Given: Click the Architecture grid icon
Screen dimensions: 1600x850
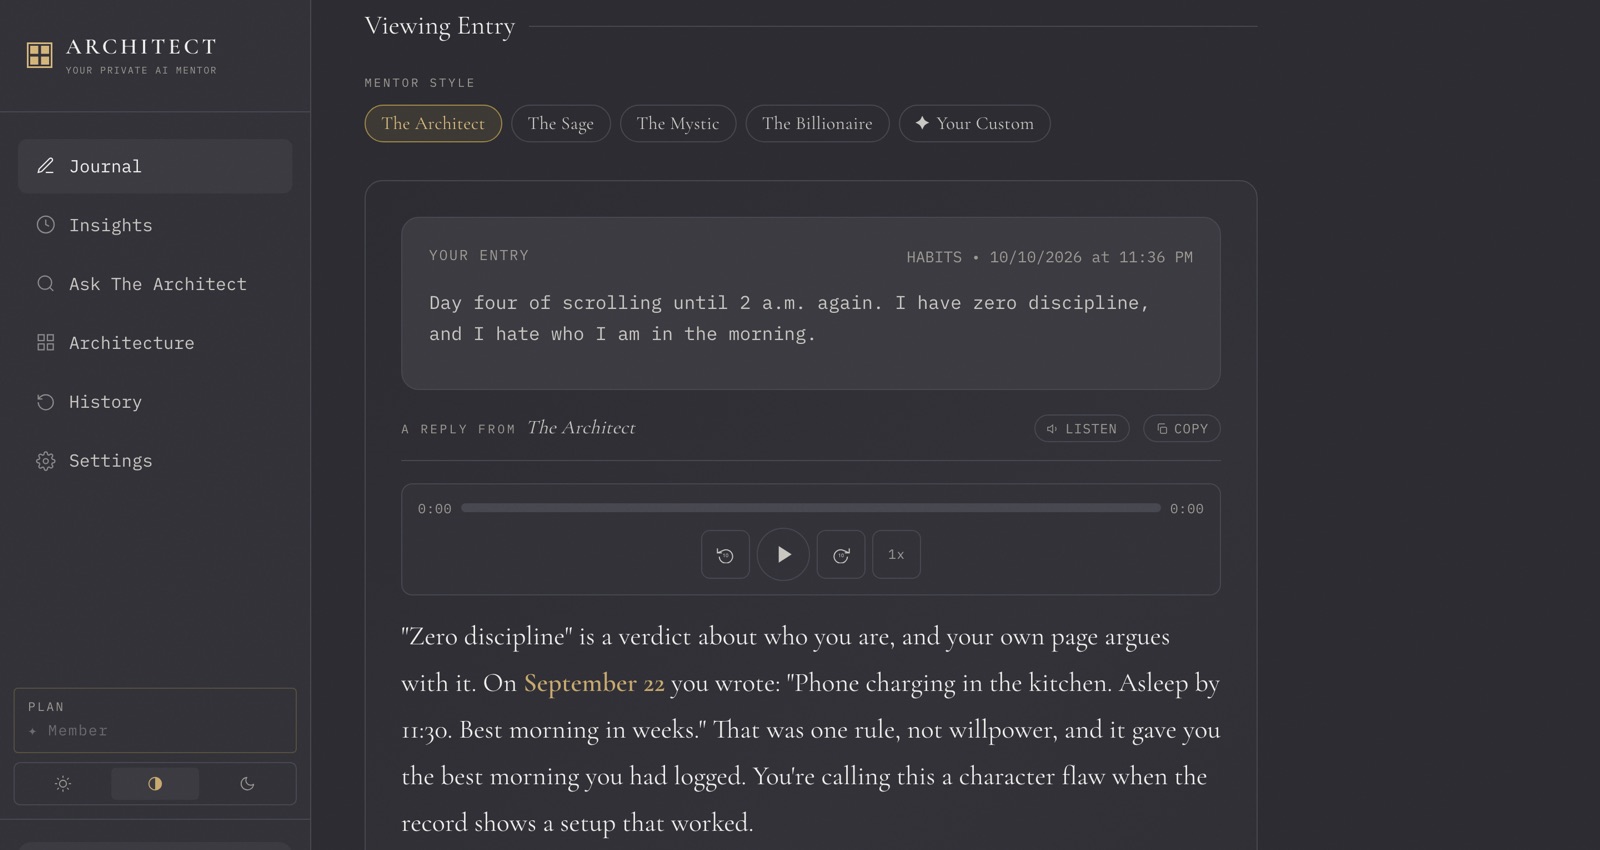Looking at the screenshot, I should [46, 343].
